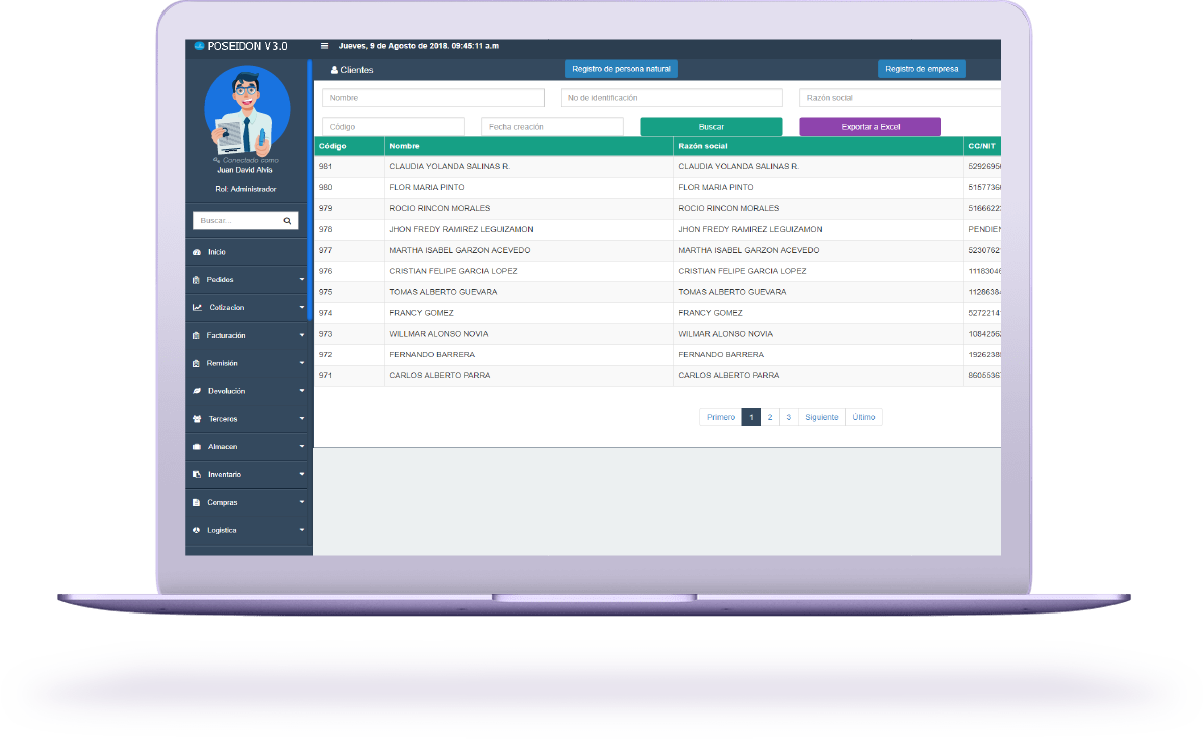1204x739 pixels.
Task: Open Registro de persona natural
Action: 621,69
